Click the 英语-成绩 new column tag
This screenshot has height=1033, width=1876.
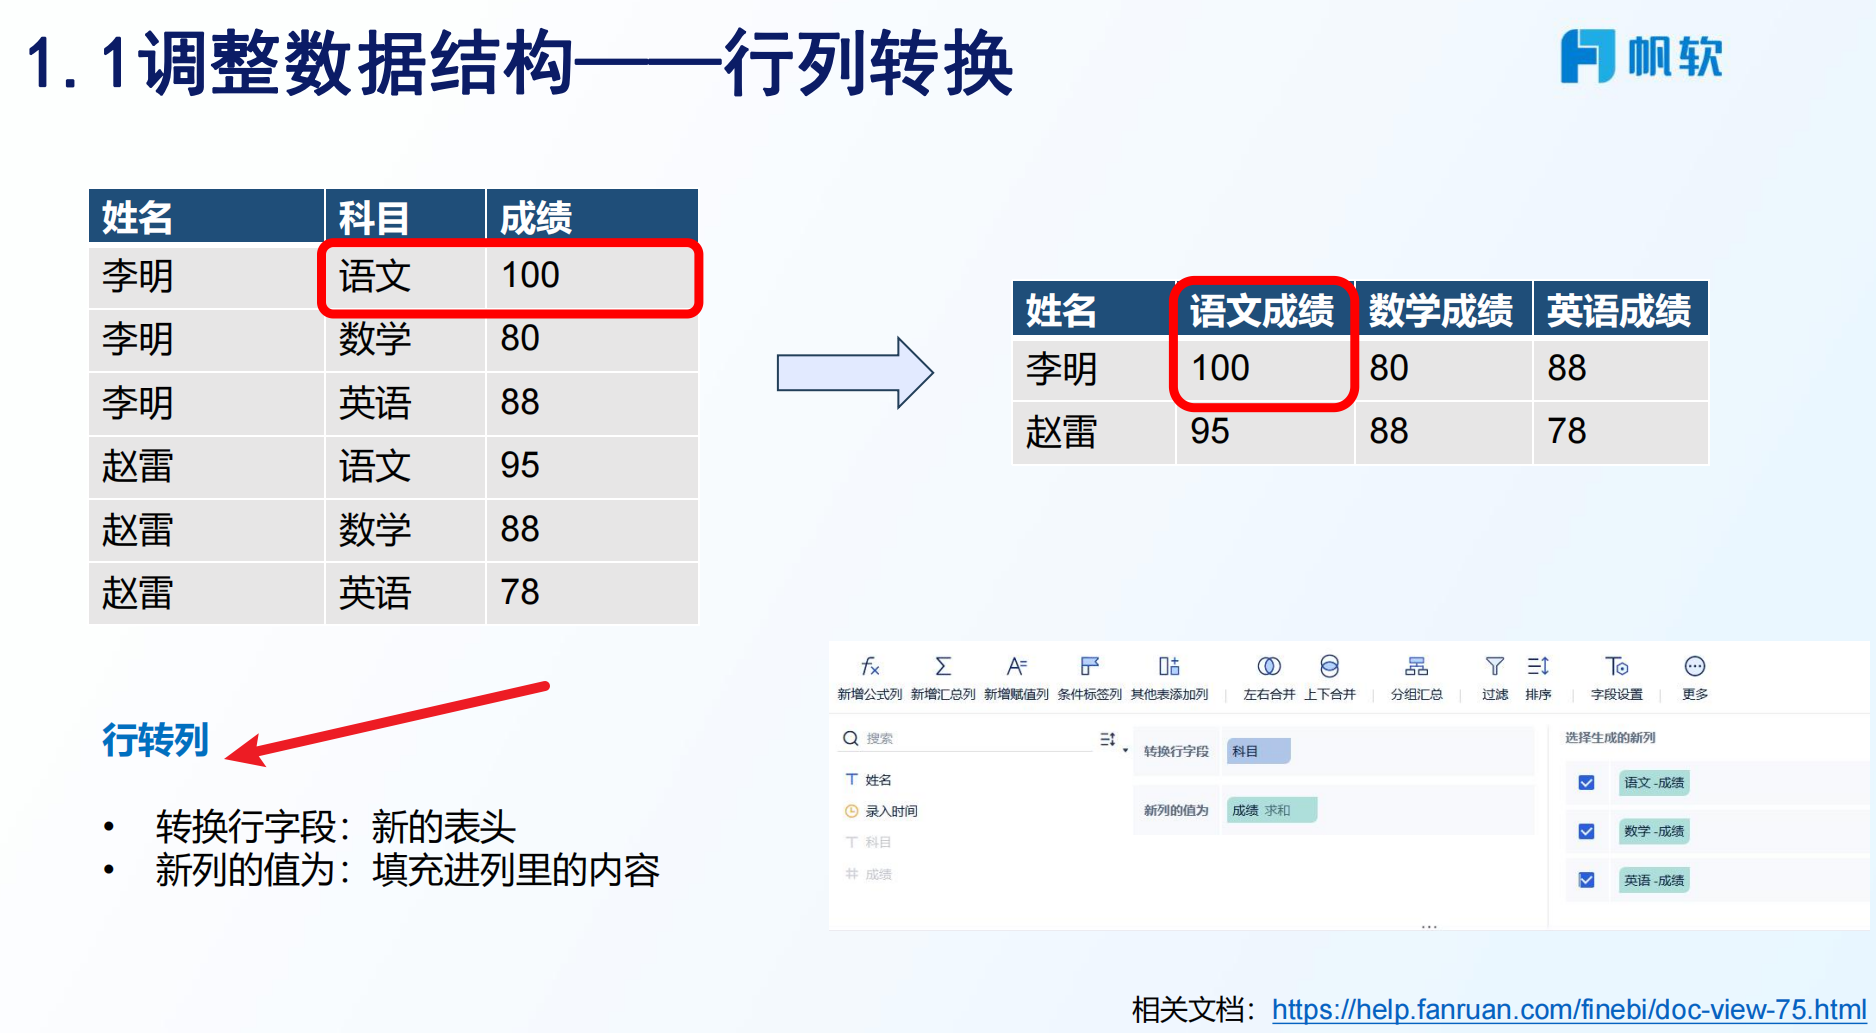point(1654,880)
